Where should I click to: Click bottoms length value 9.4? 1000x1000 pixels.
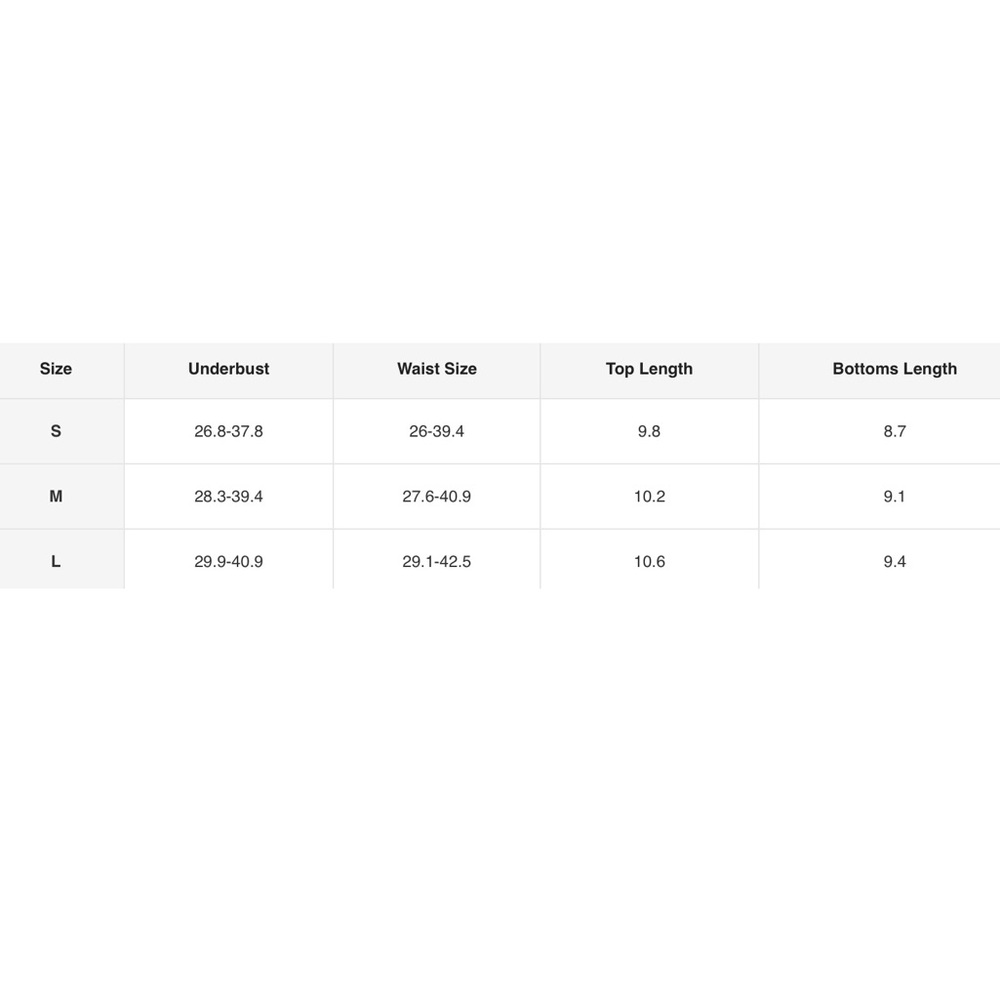point(895,561)
